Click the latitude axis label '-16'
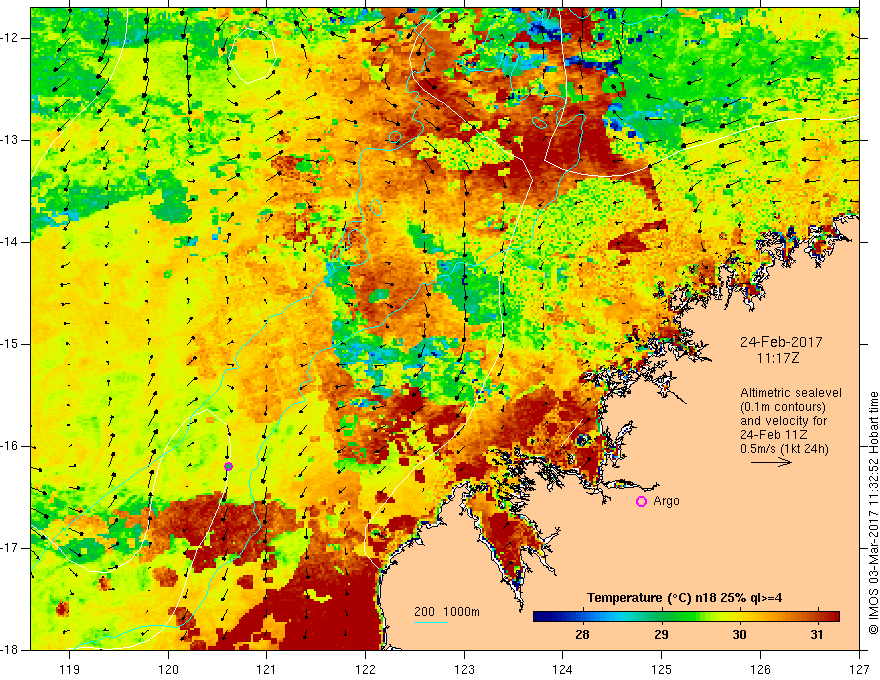The width and height of the screenshot is (880, 680). 11,446
